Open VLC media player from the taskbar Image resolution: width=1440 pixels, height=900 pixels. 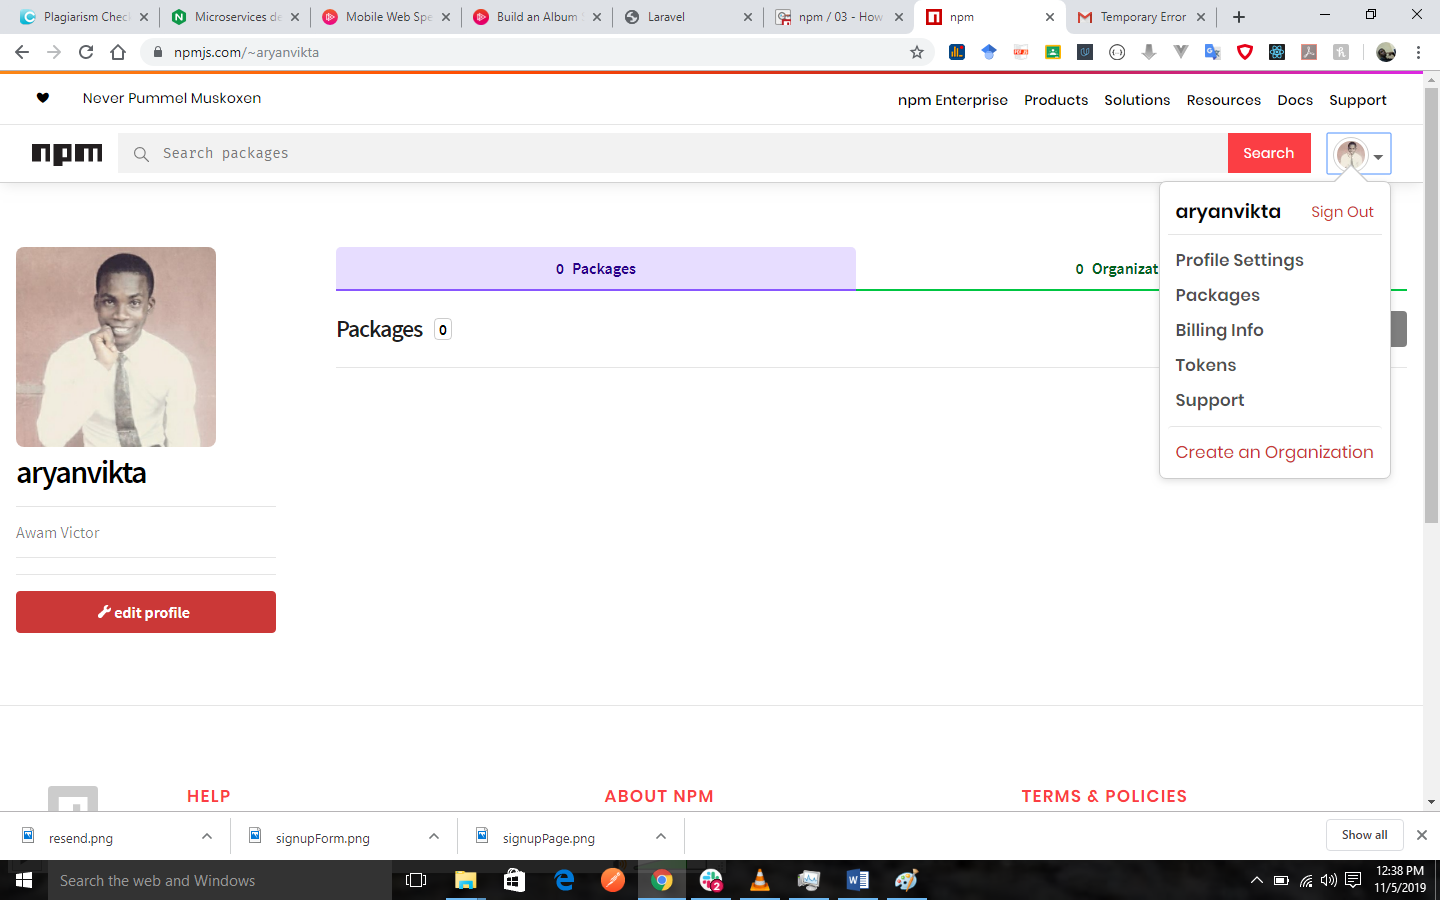click(x=760, y=880)
